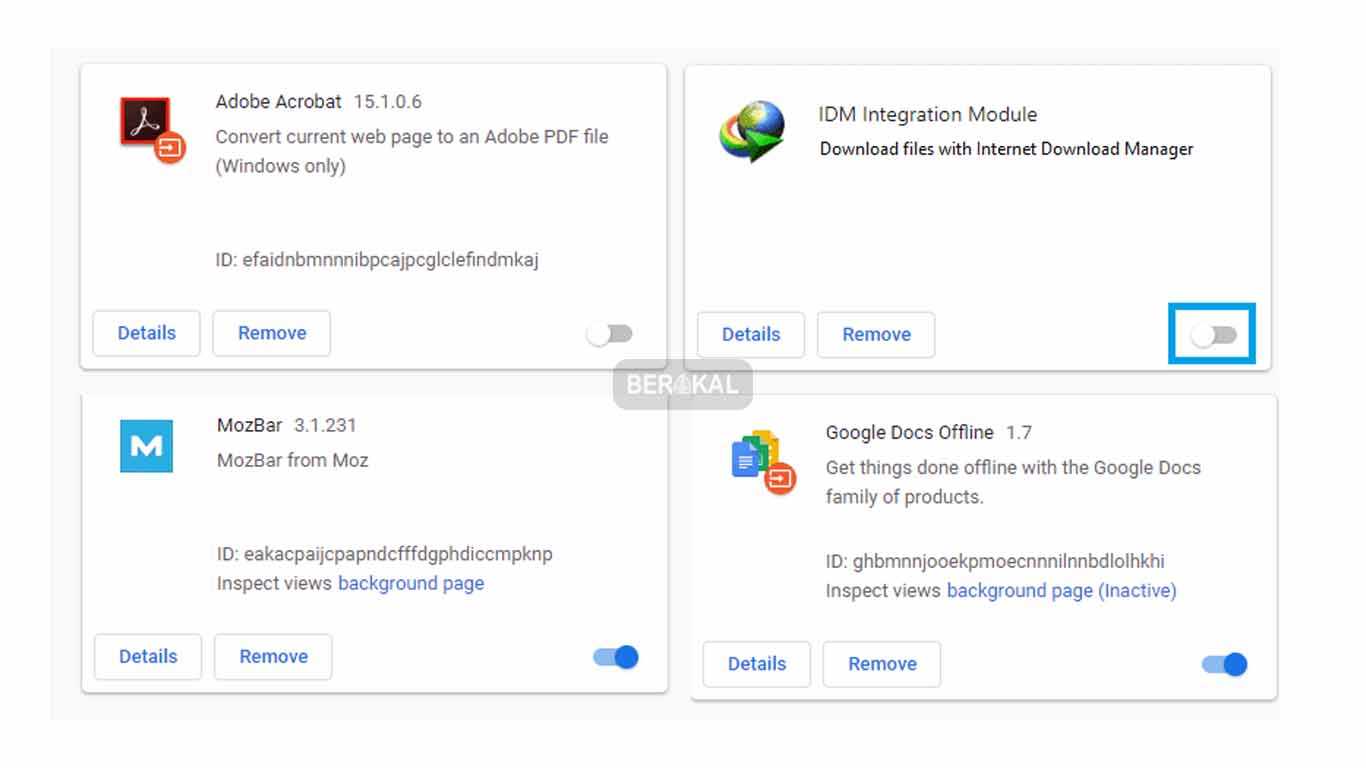
Task: Click the Google Docs Offline title text
Action: (x=910, y=432)
